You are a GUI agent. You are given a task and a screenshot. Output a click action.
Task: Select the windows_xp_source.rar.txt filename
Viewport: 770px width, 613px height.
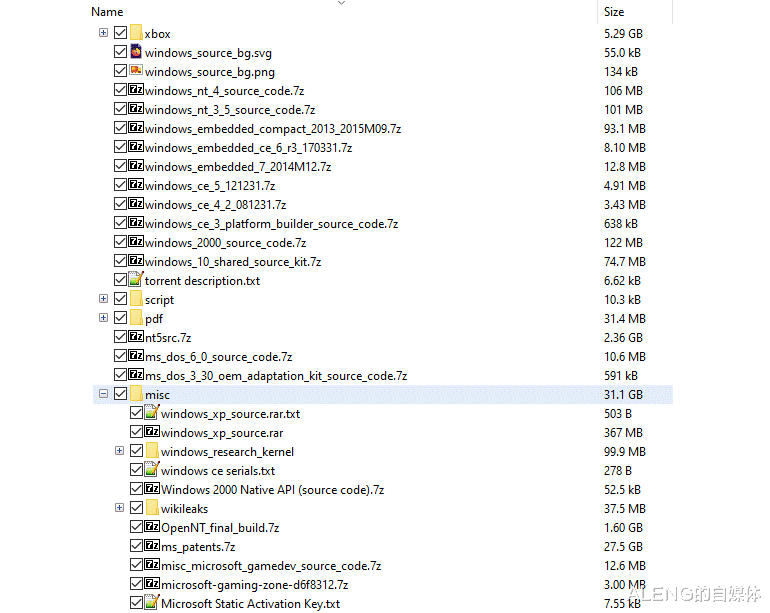click(230, 414)
